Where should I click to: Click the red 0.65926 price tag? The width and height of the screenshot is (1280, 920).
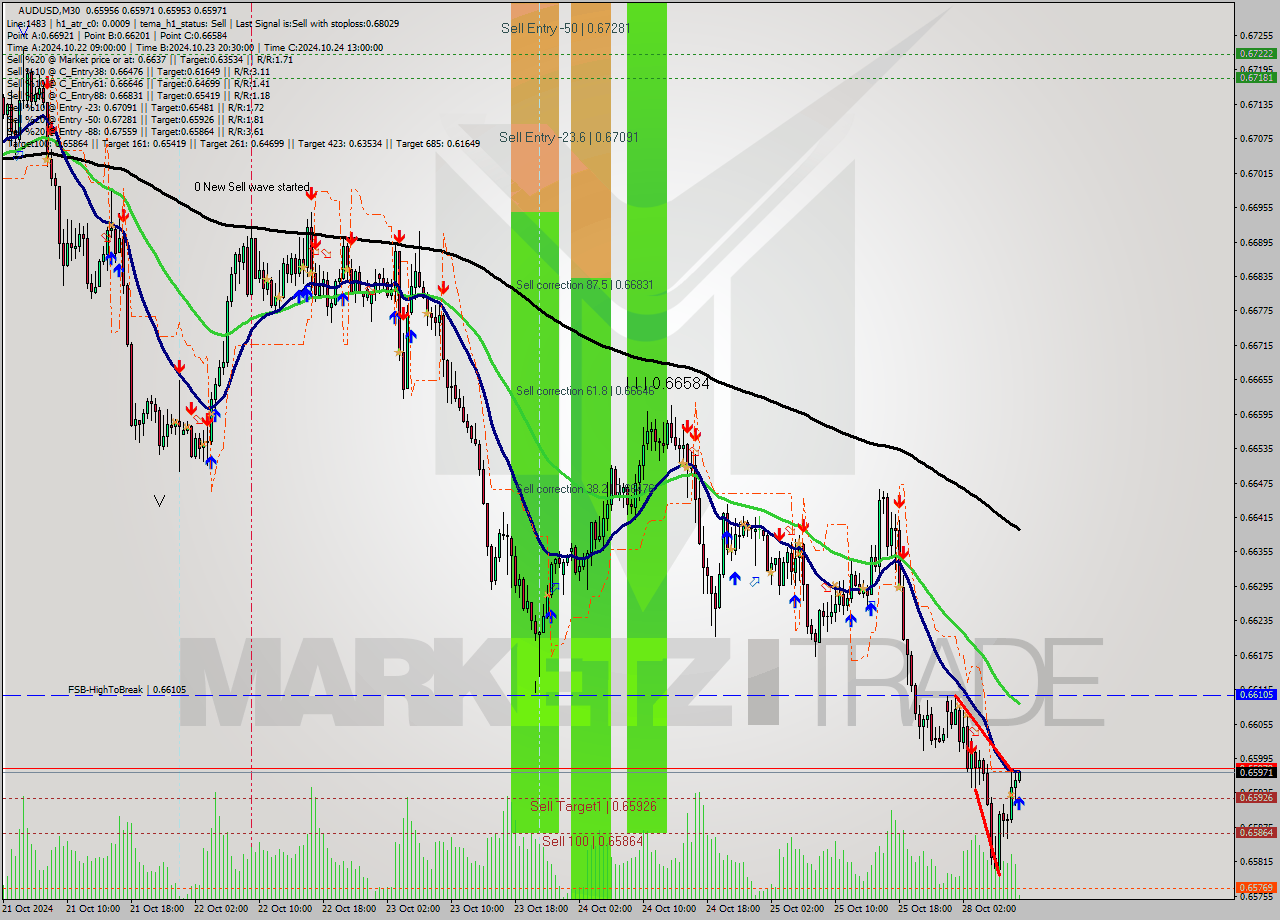click(x=1256, y=797)
